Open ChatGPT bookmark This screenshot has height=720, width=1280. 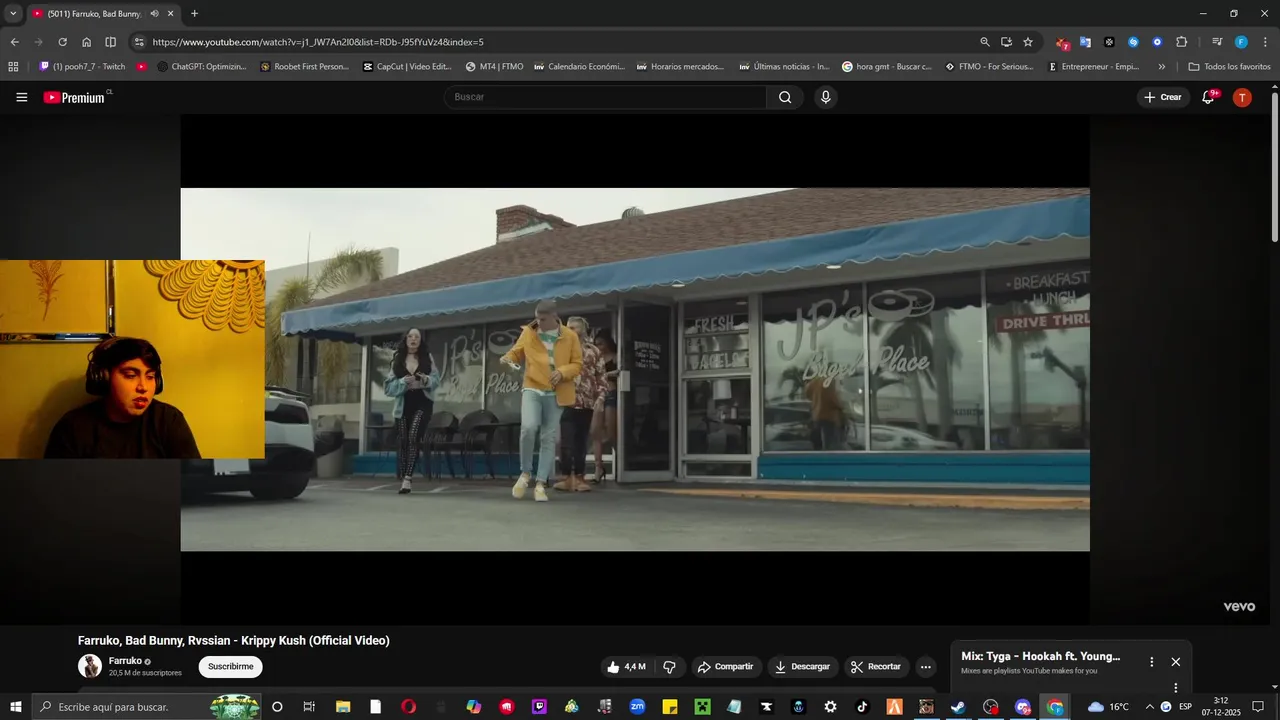coord(201,67)
